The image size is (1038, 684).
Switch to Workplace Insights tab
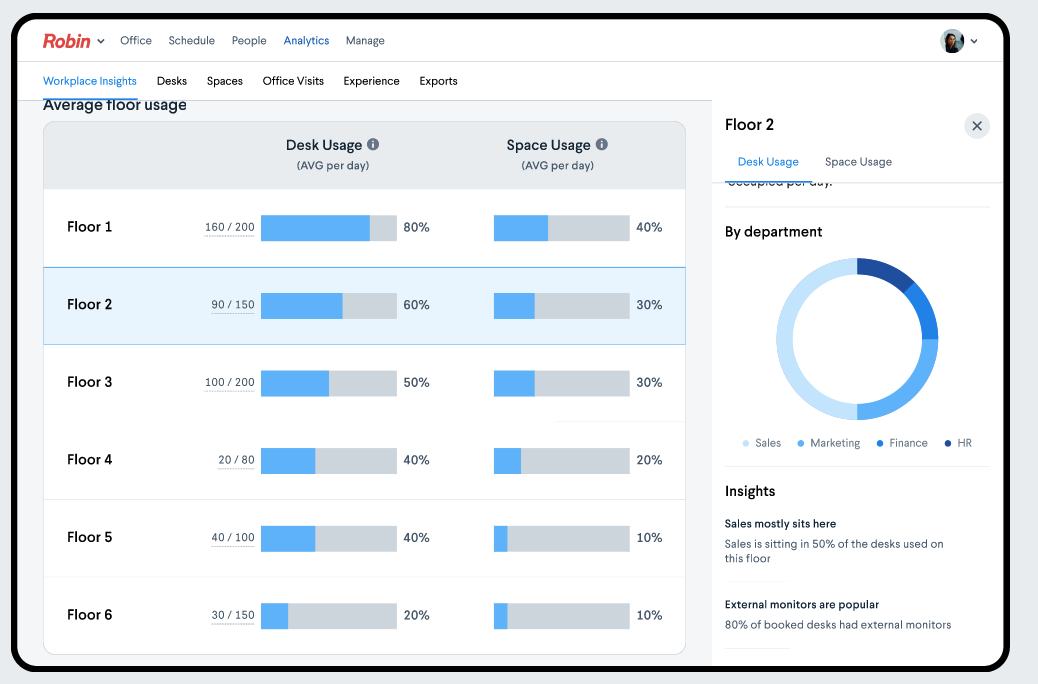(89, 81)
